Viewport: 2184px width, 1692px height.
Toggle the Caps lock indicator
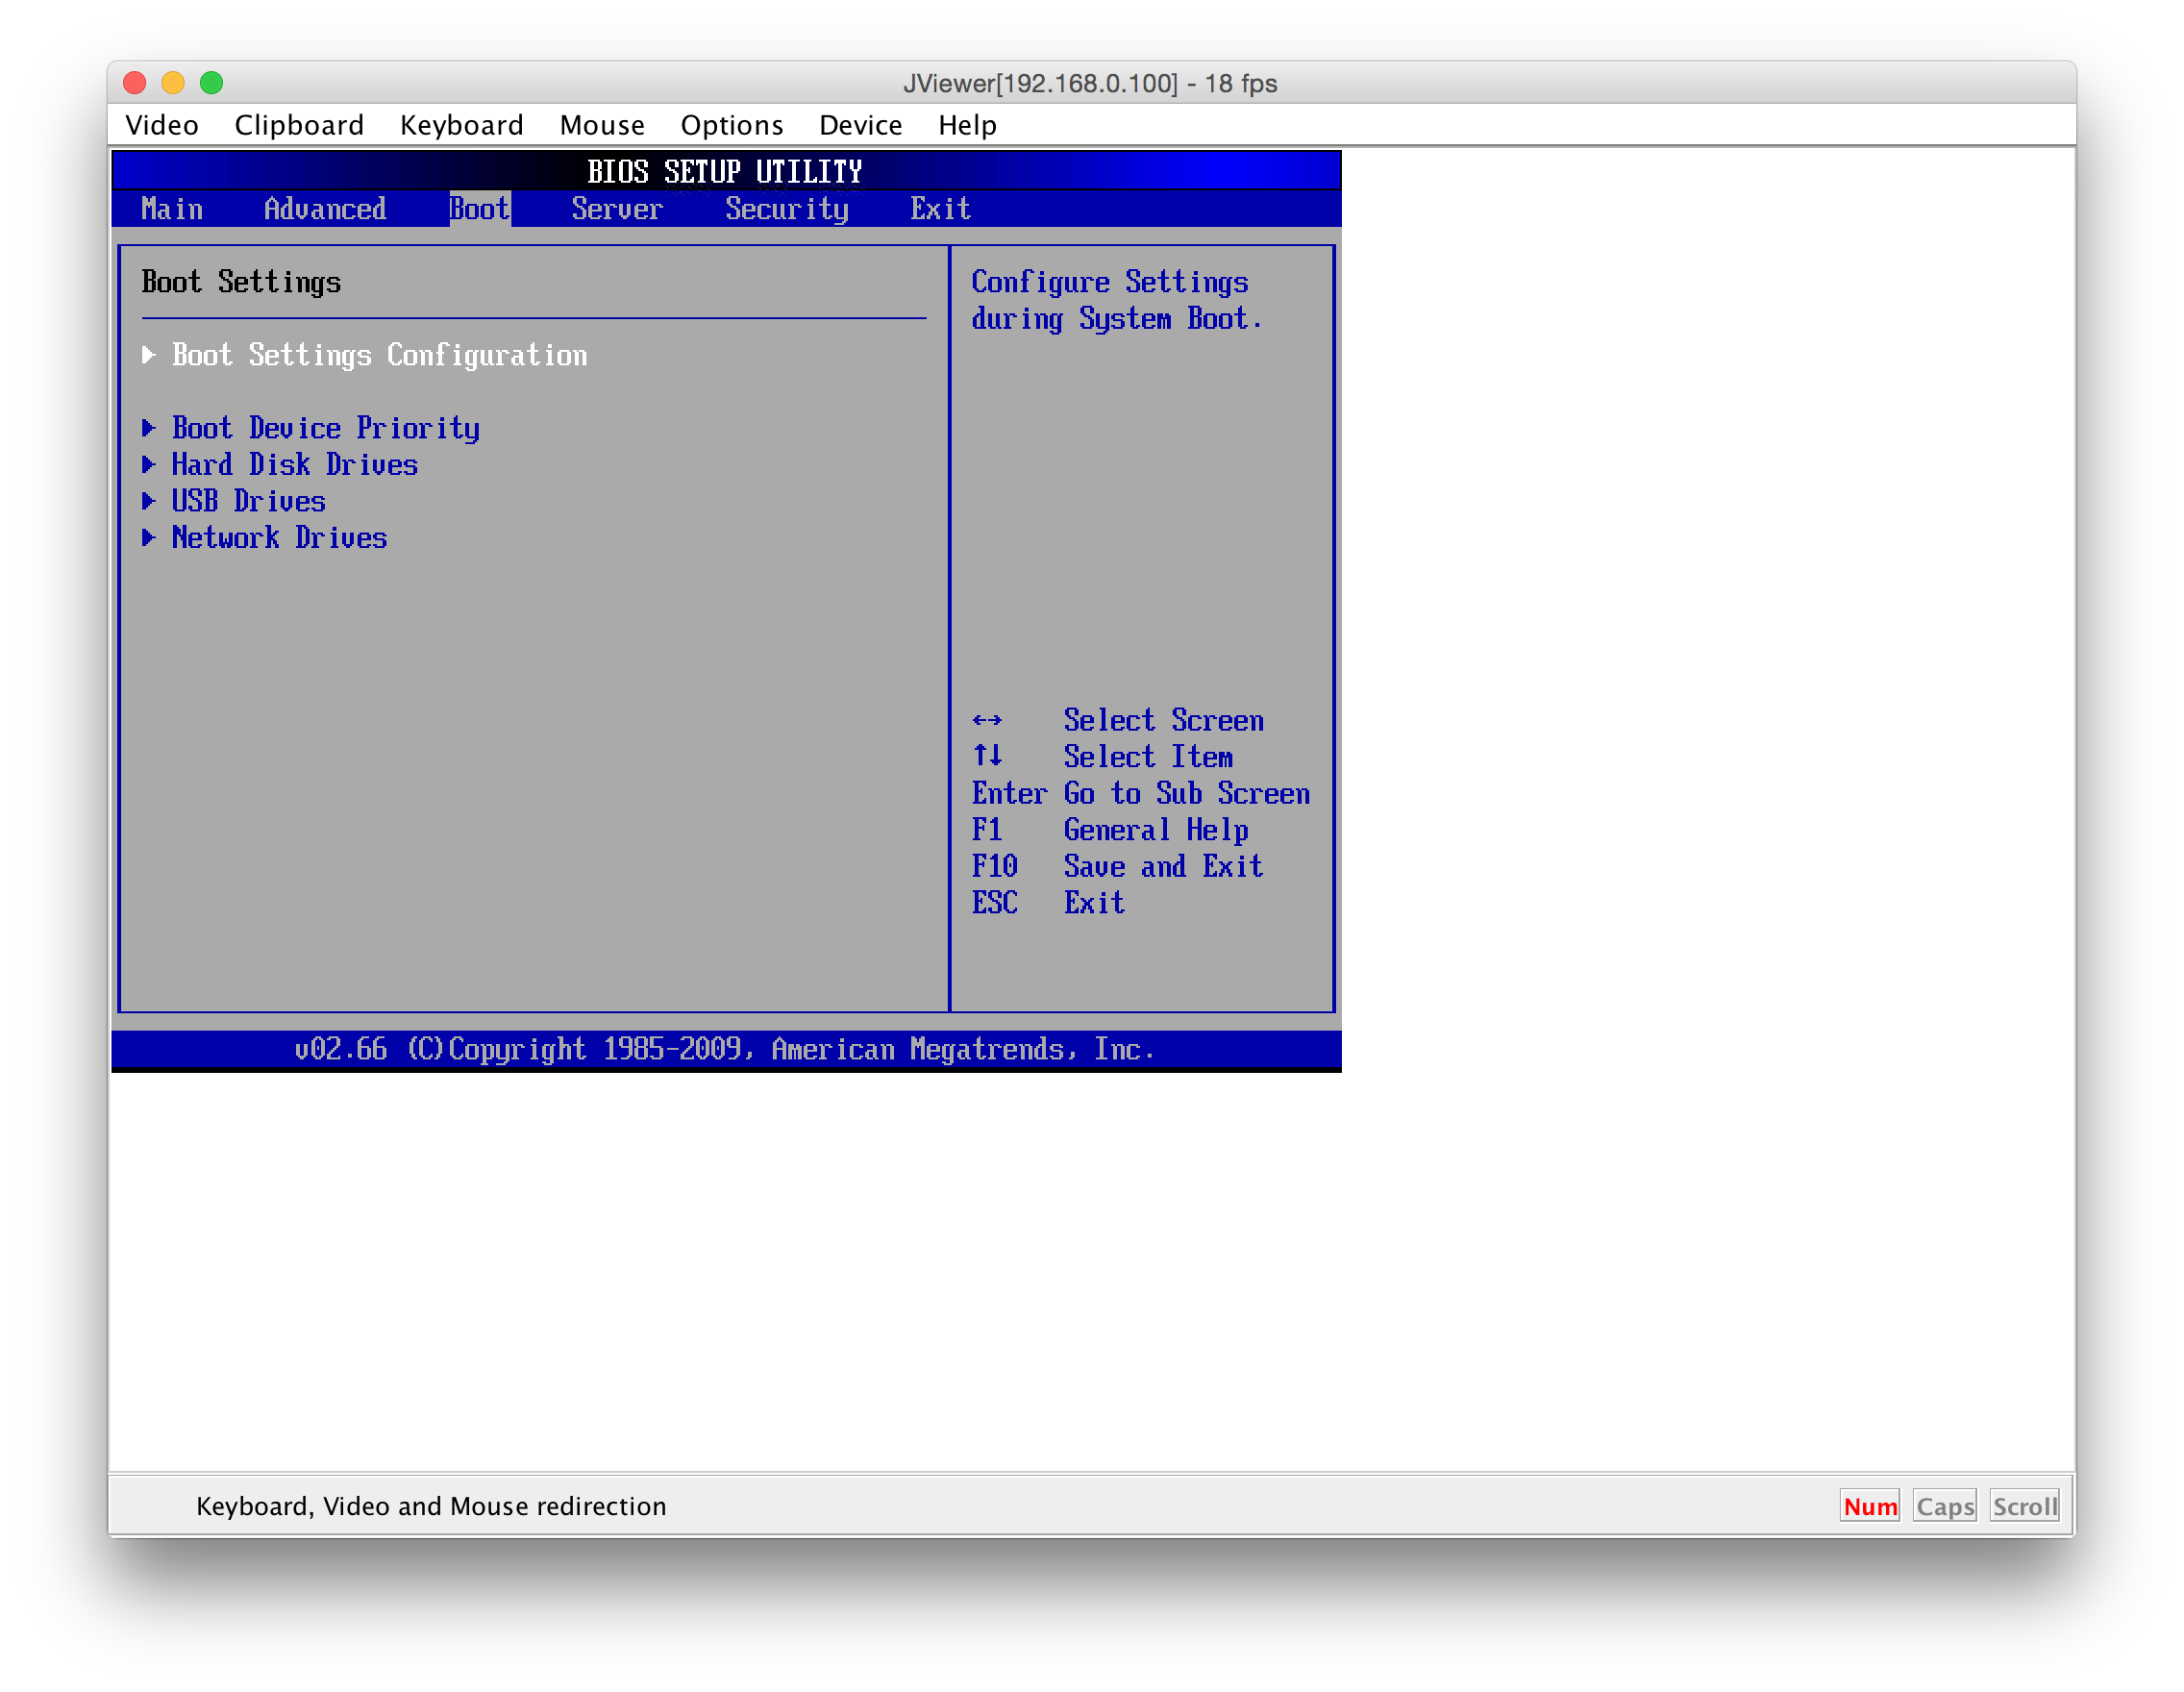tap(1945, 1507)
